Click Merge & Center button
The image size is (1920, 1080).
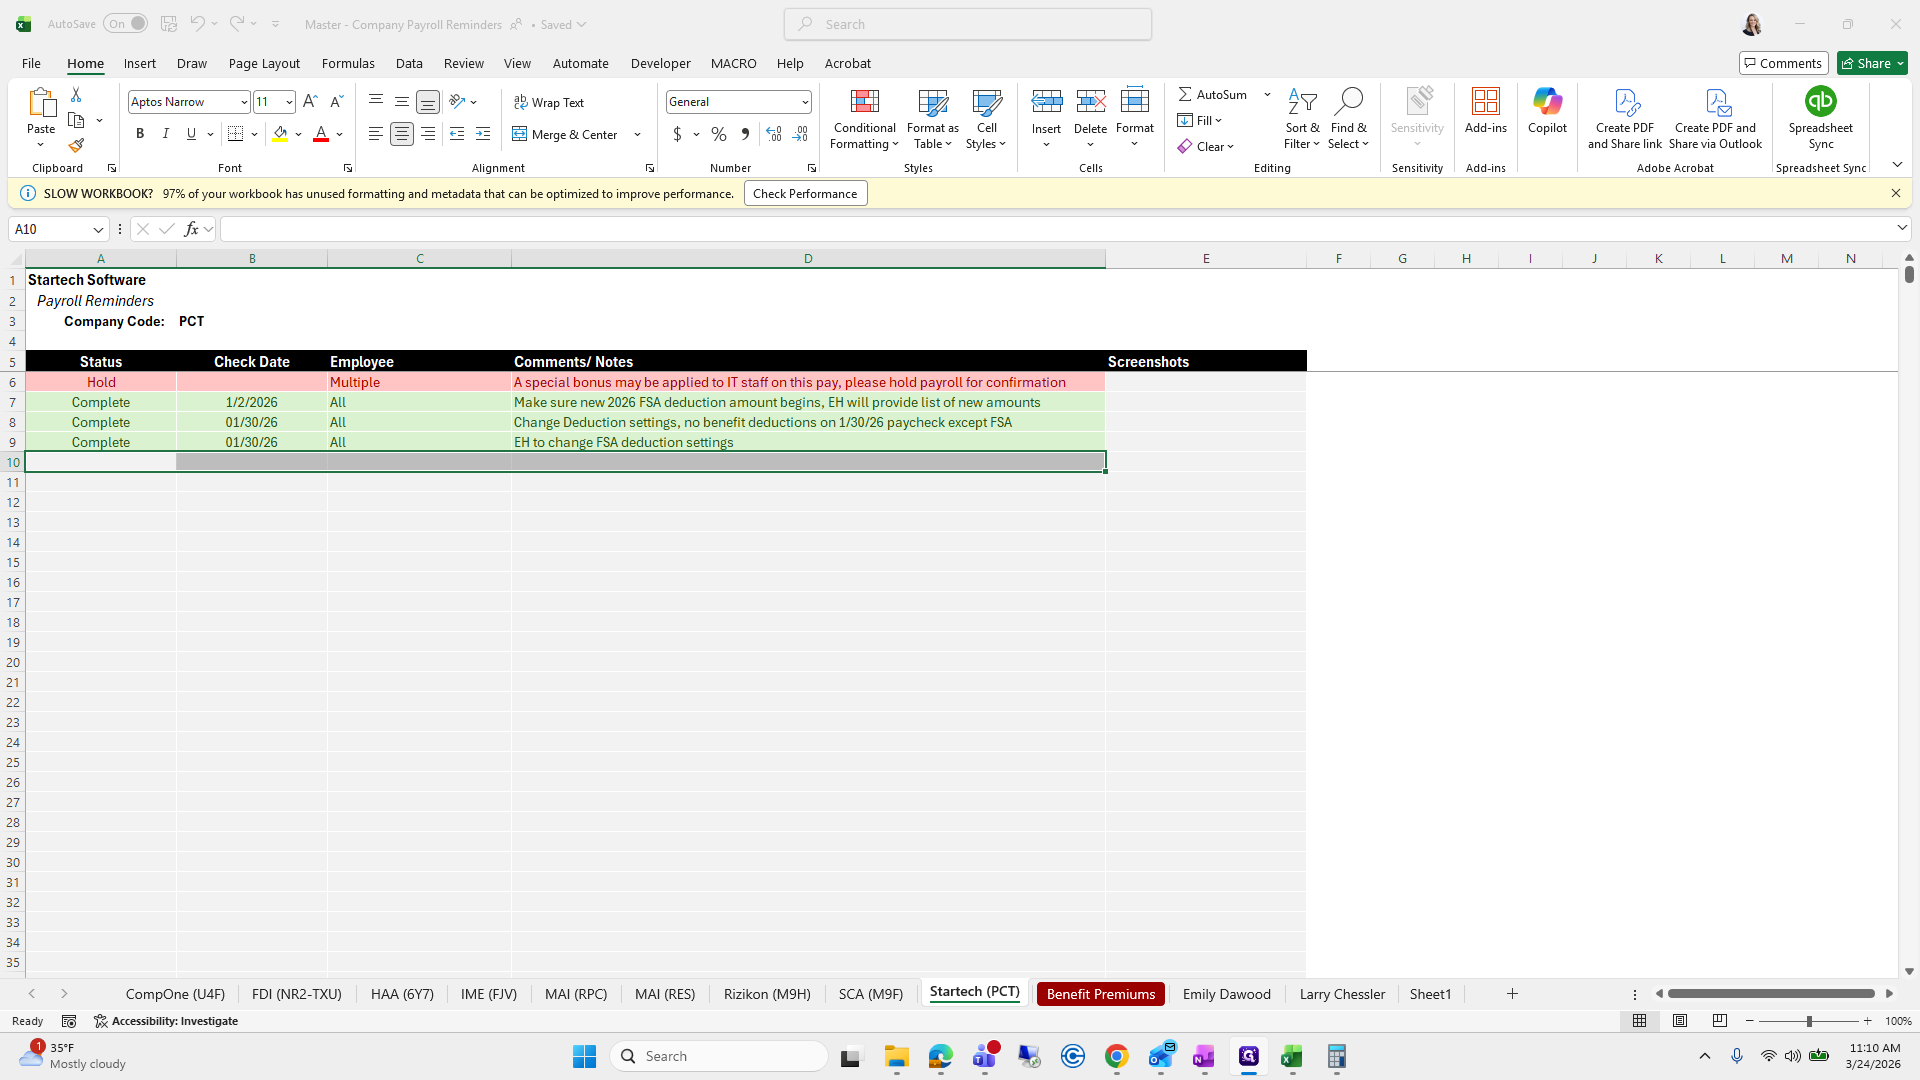click(566, 134)
